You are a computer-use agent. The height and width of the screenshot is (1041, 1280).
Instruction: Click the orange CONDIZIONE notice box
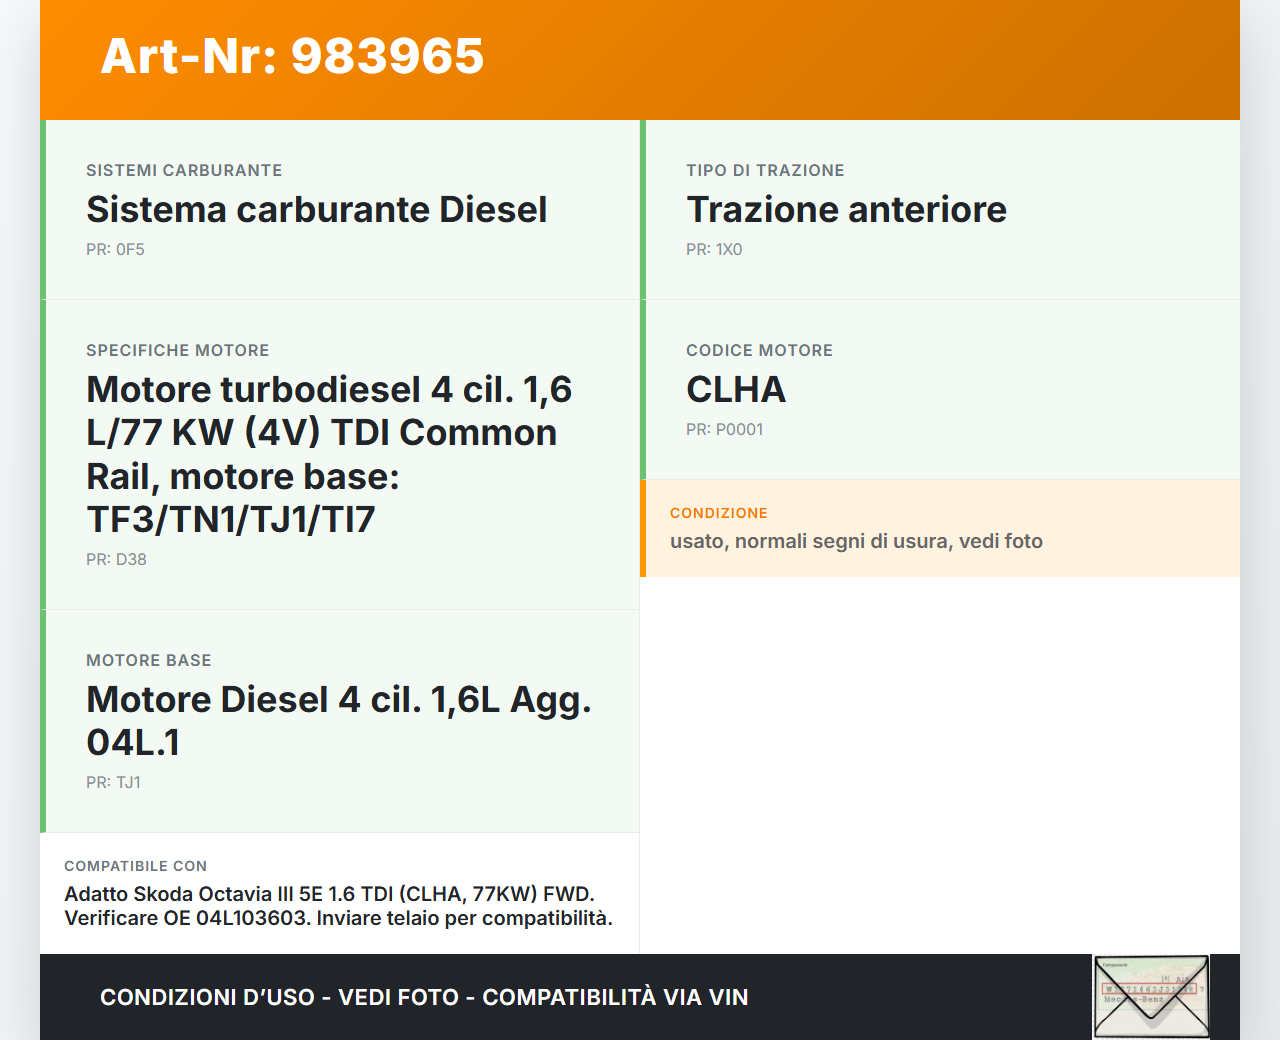940,528
